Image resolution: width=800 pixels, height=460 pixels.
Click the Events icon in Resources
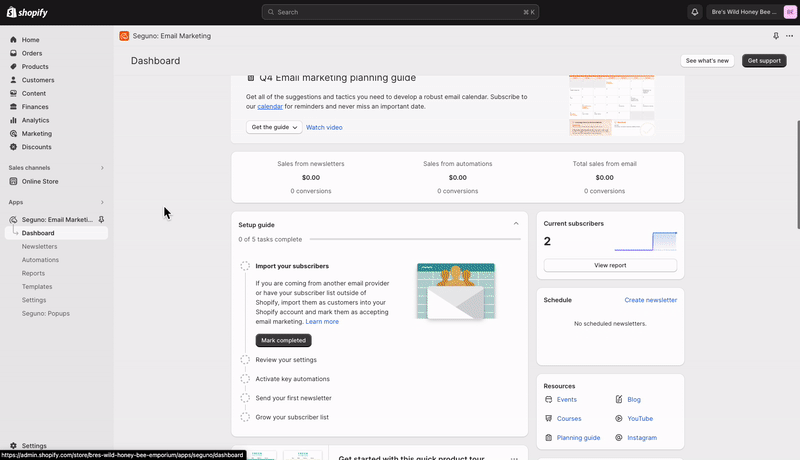coord(548,399)
